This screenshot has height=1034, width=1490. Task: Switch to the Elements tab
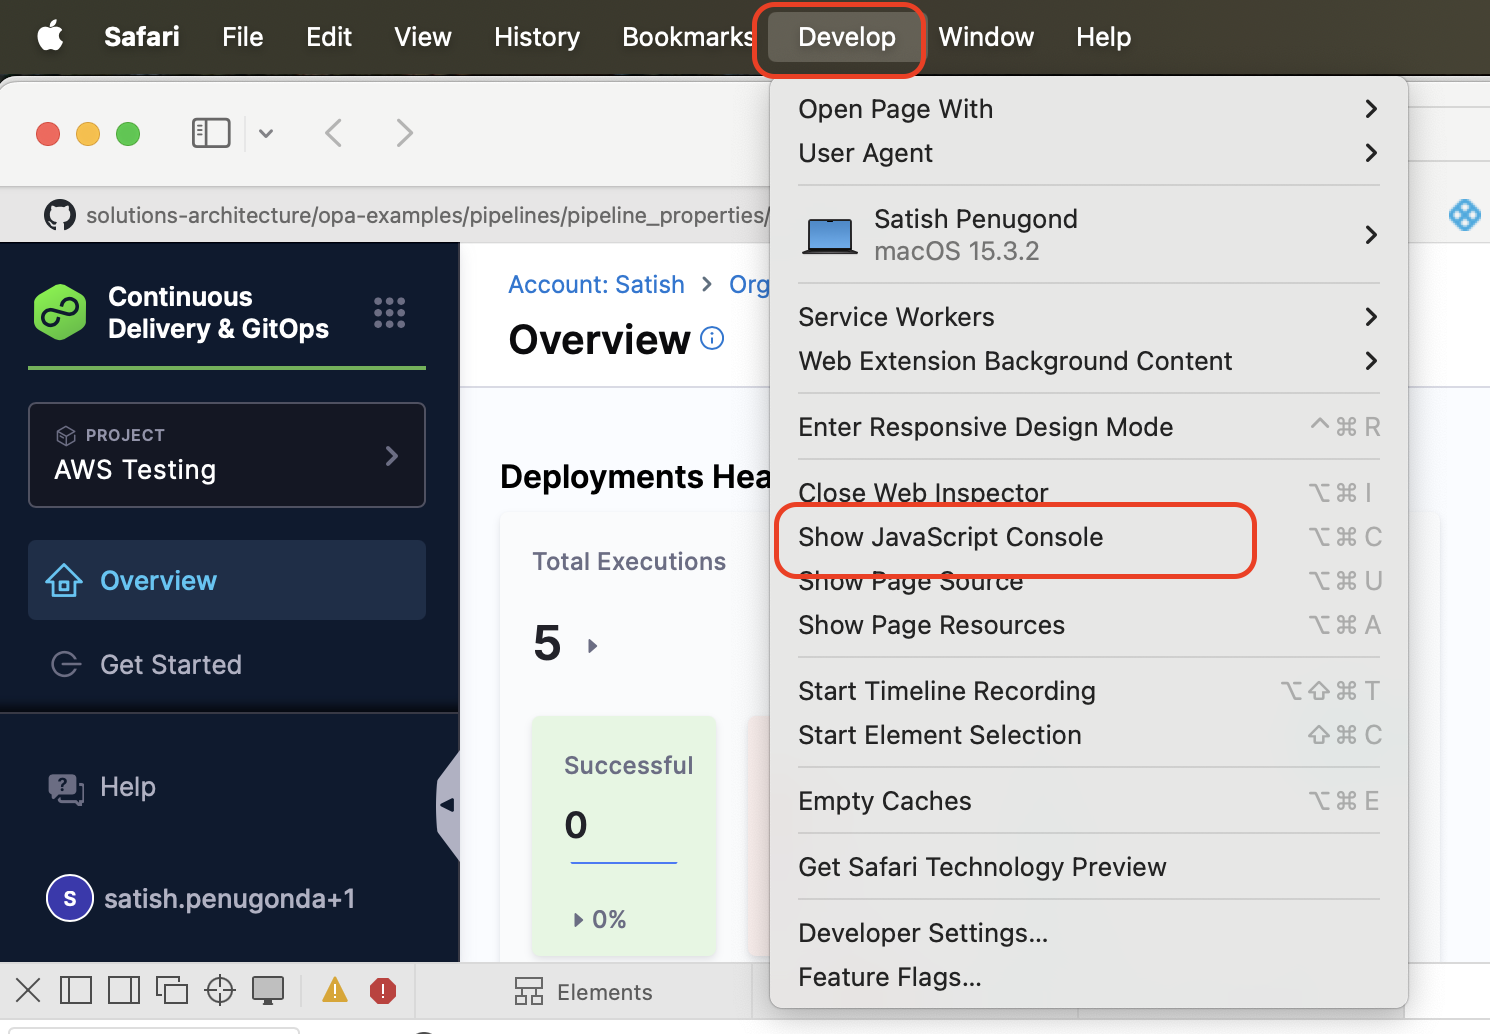(584, 992)
